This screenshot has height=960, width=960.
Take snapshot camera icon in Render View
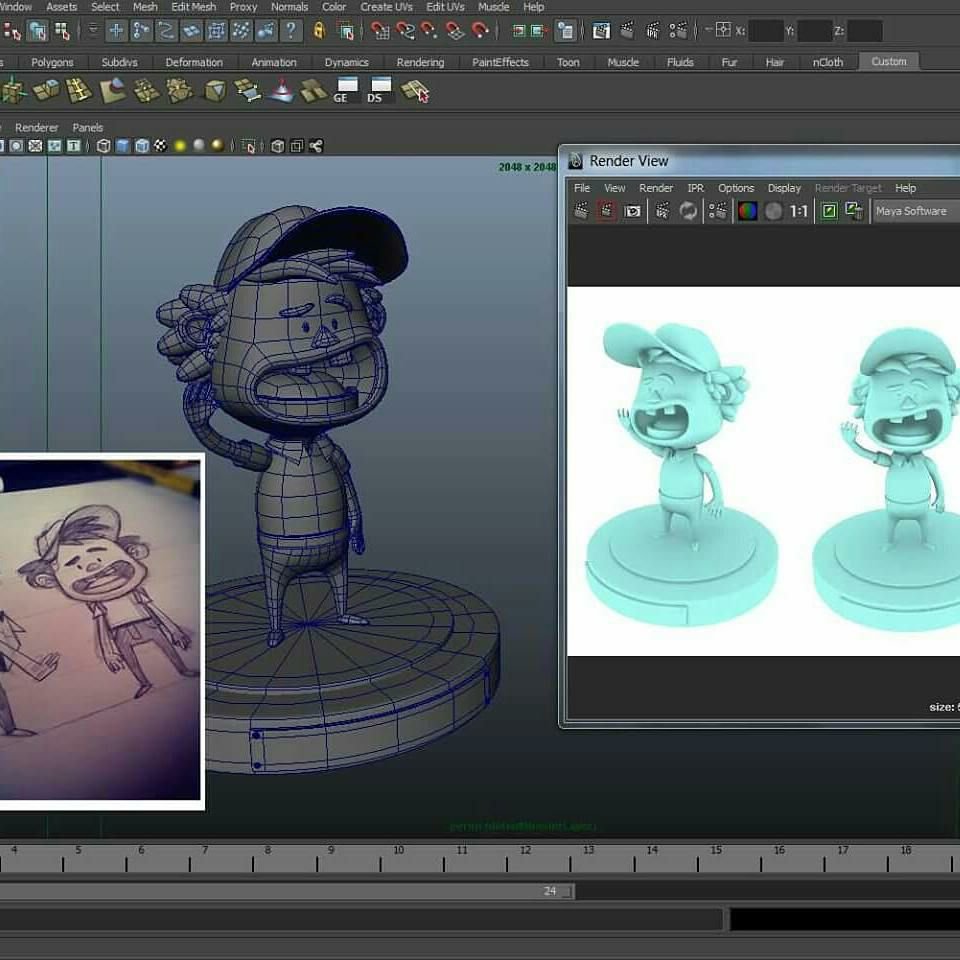[x=632, y=211]
